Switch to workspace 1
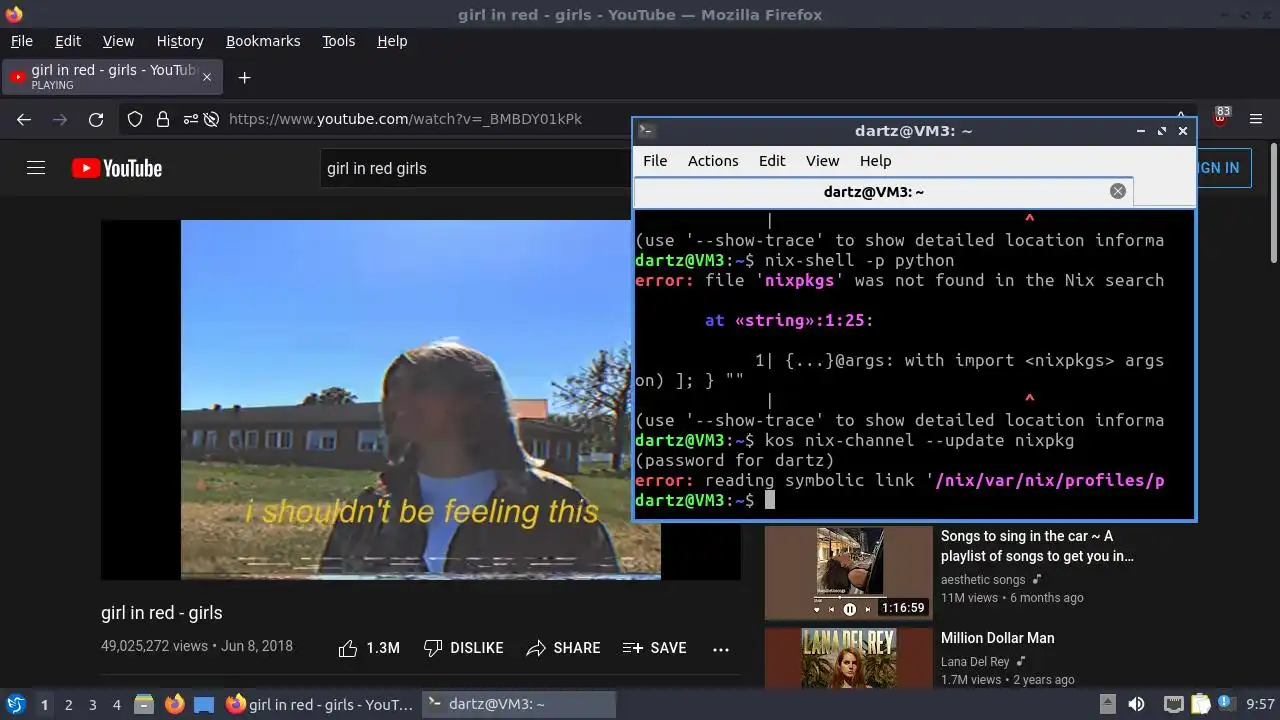 point(44,705)
